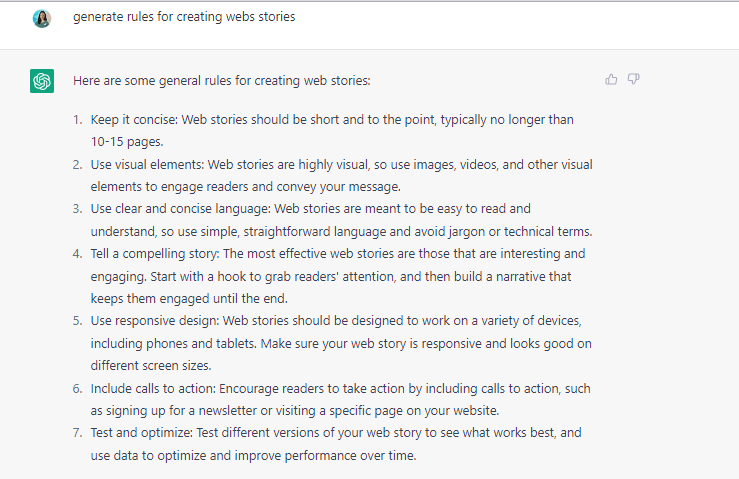Image resolution: width=739 pixels, height=479 pixels.
Task: Click the thumbs down feedback icon
Action: coord(633,79)
